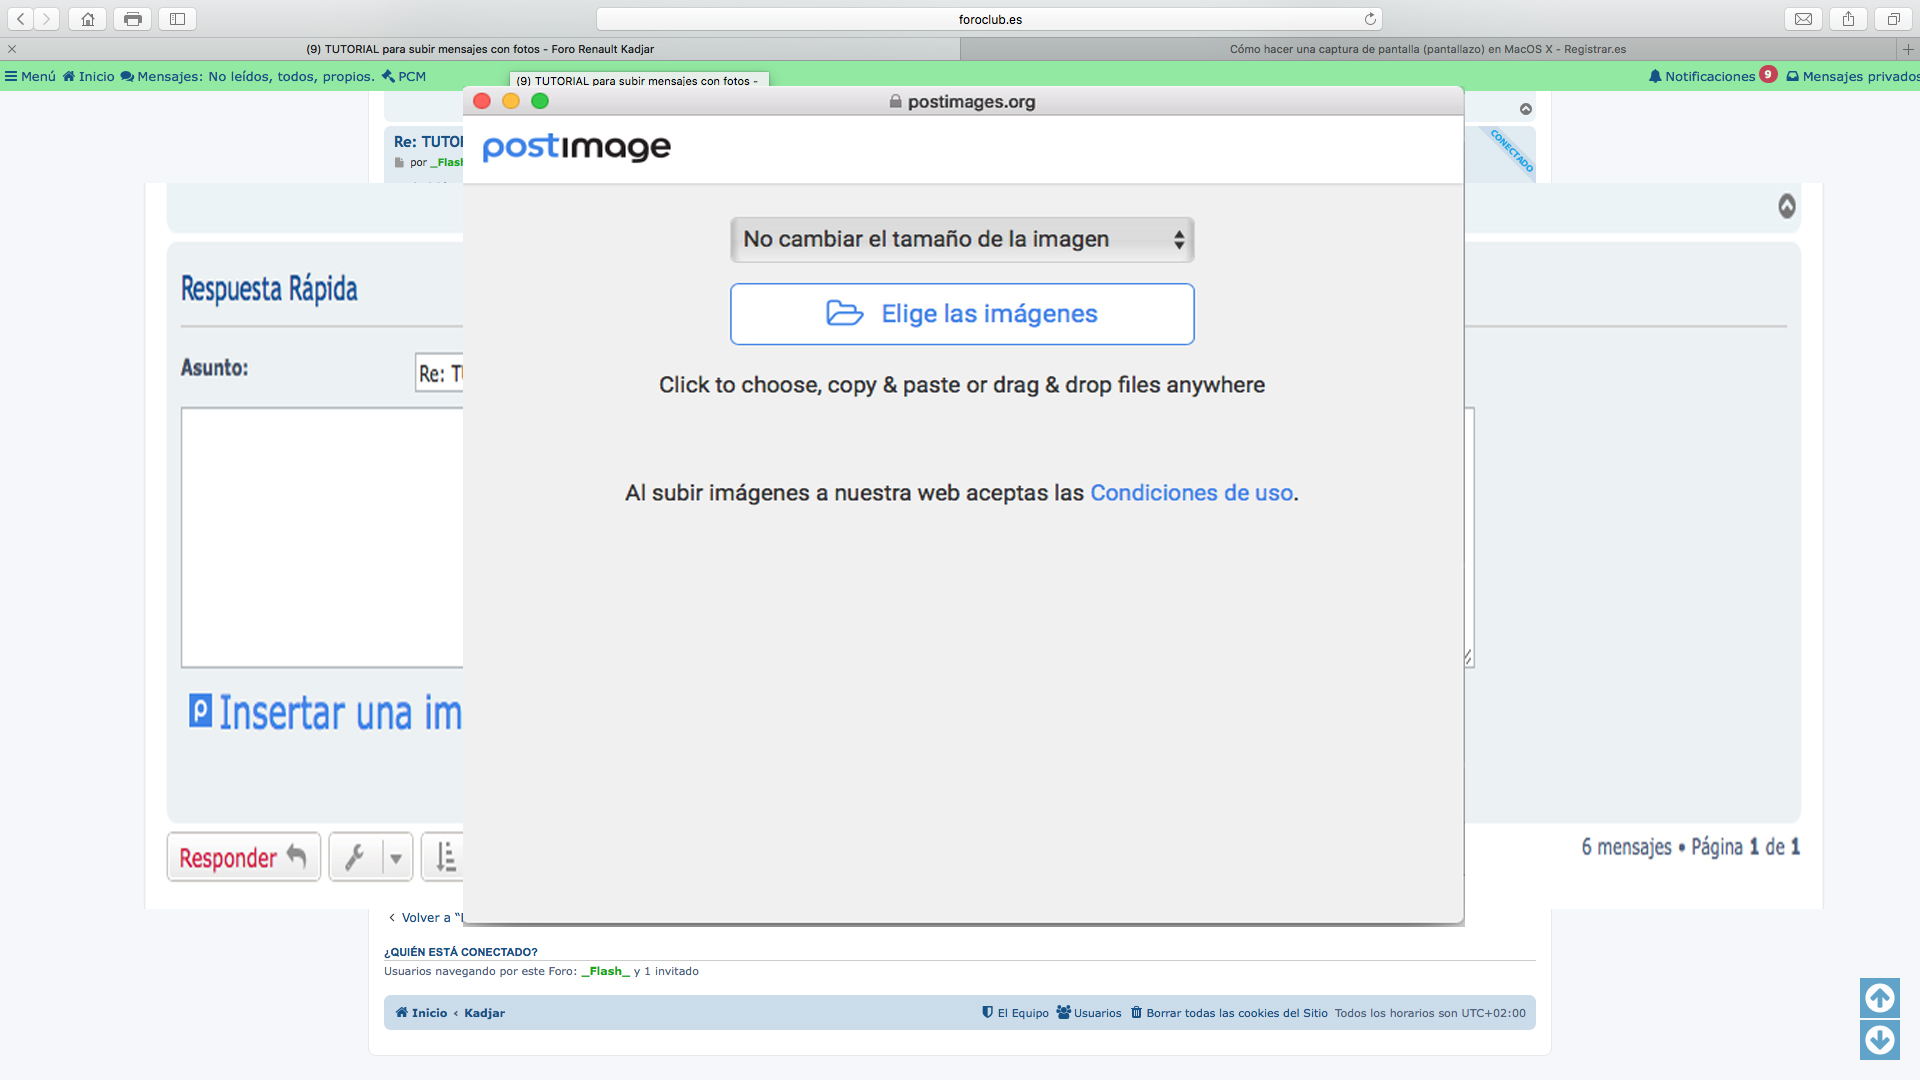Click scroll-to-top arrow button
Image resolution: width=1920 pixels, height=1080 pixels.
point(1879,997)
